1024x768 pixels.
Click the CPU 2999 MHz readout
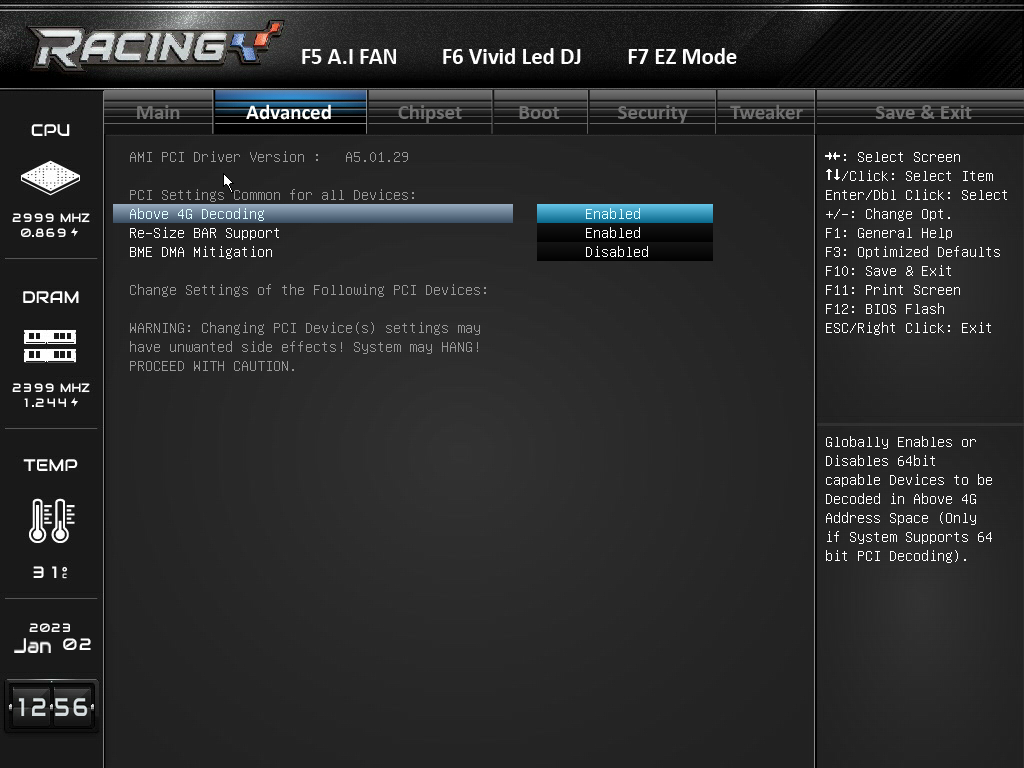click(x=50, y=218)
